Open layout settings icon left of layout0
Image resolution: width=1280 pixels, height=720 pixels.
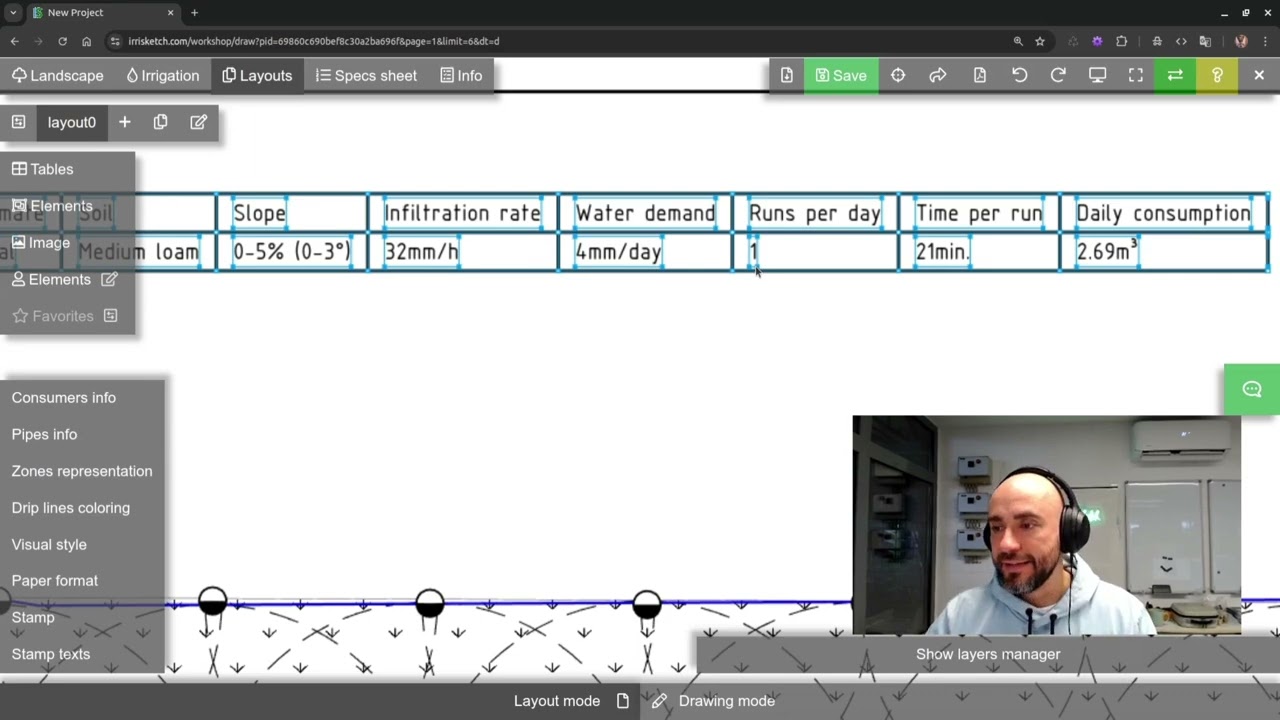(18, 122)
